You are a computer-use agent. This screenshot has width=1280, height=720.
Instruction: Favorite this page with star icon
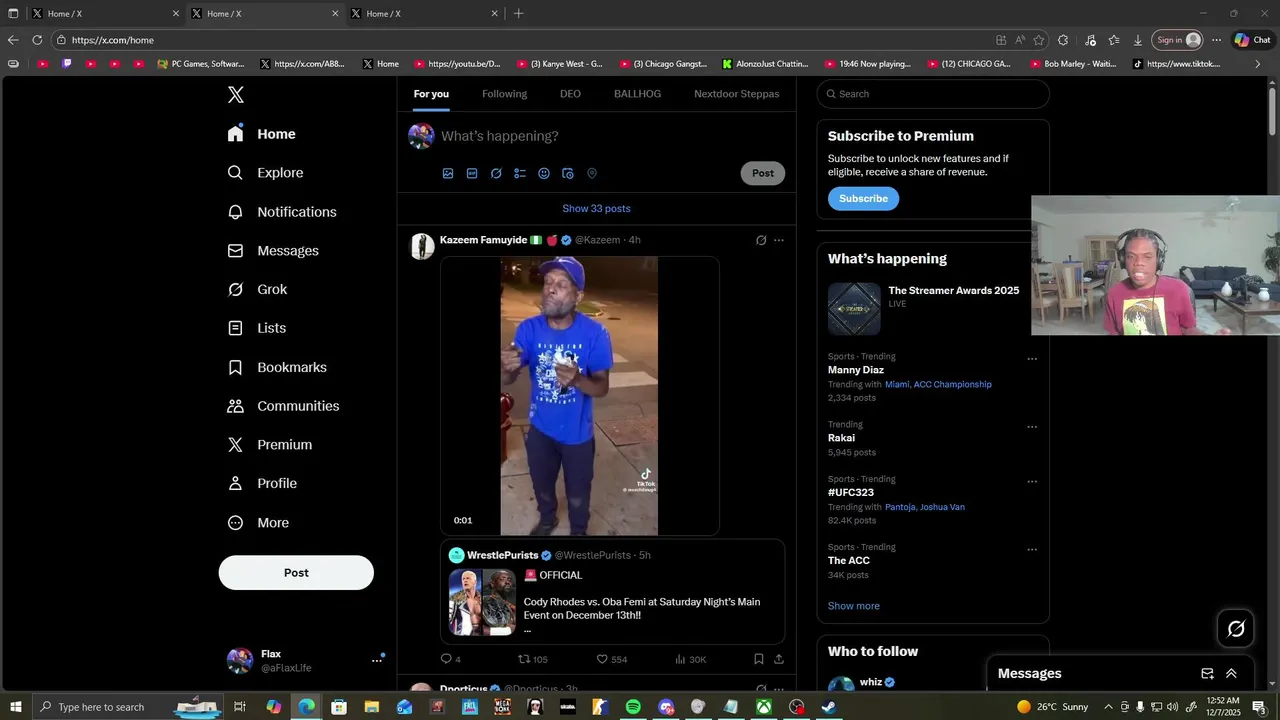[1039, 40]
